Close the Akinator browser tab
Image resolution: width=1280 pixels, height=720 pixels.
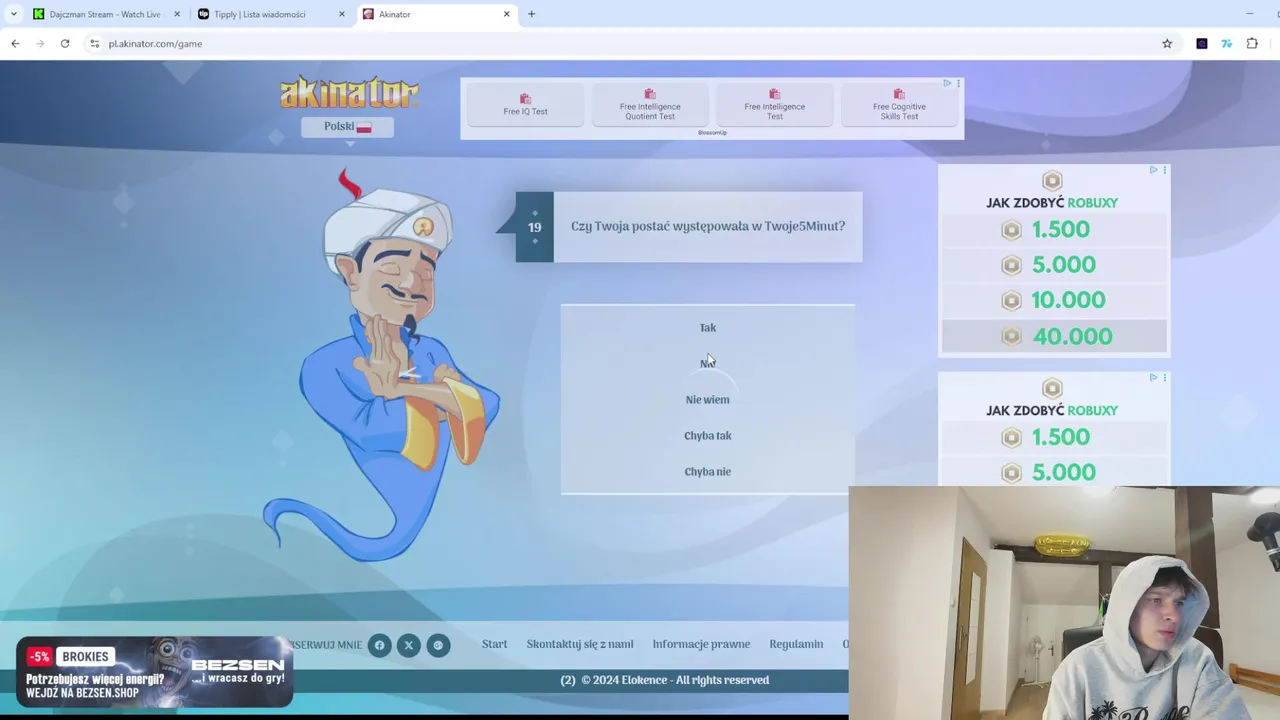506,14
